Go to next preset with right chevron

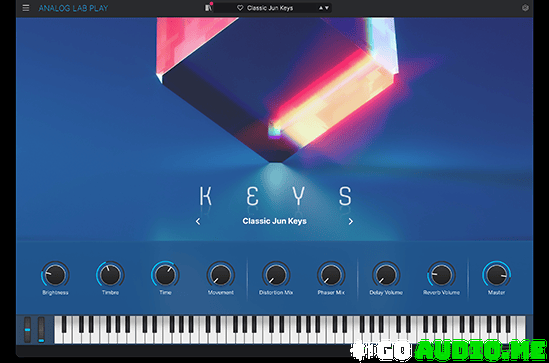click(350, 221)
